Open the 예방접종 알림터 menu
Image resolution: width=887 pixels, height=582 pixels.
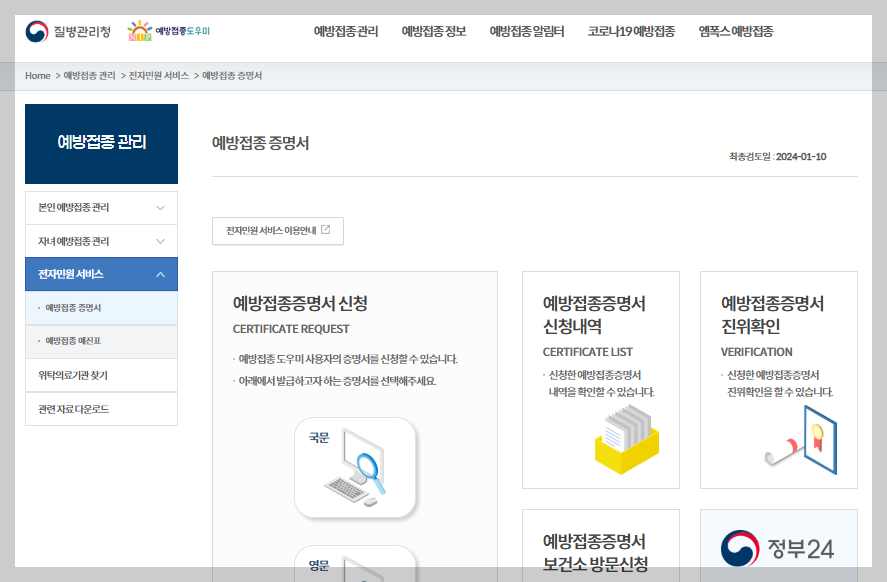pyautogui.click(x=528, y=31)
